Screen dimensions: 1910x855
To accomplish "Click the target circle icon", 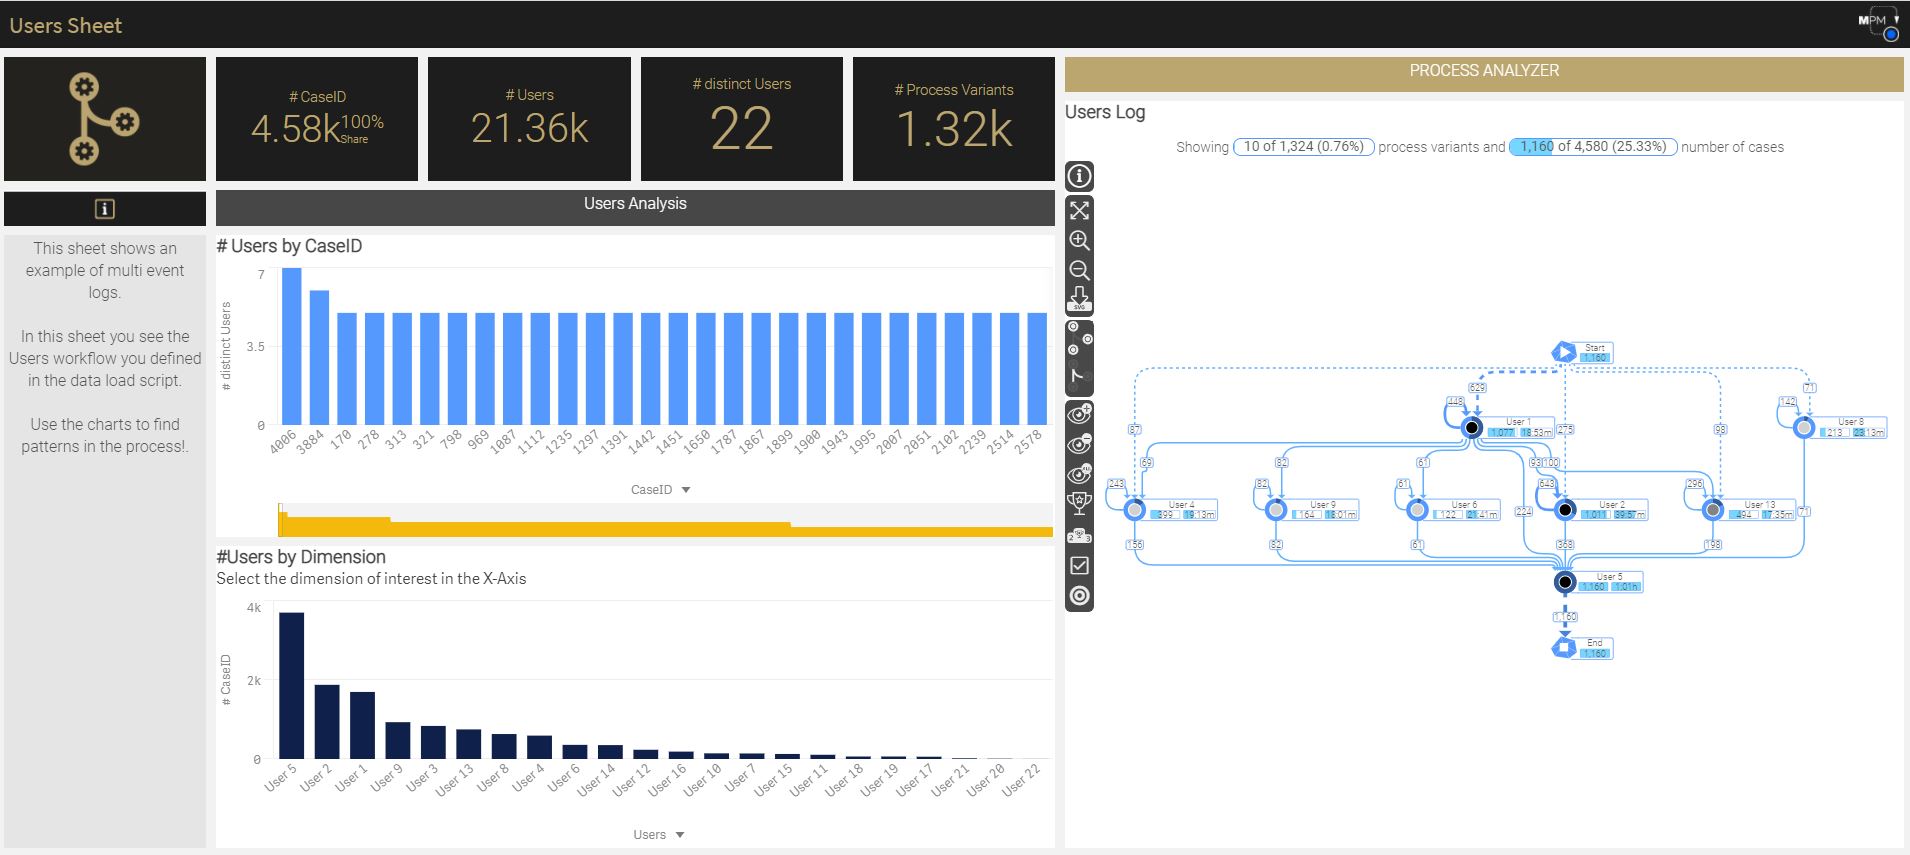I will (x=1079, y=596).
